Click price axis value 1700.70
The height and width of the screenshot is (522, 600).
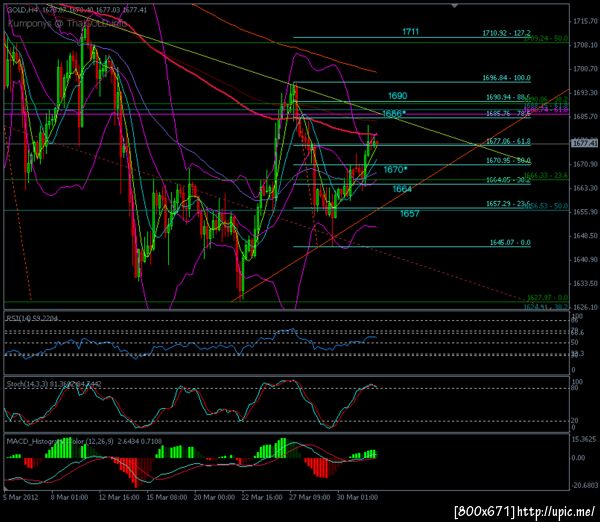585,69
